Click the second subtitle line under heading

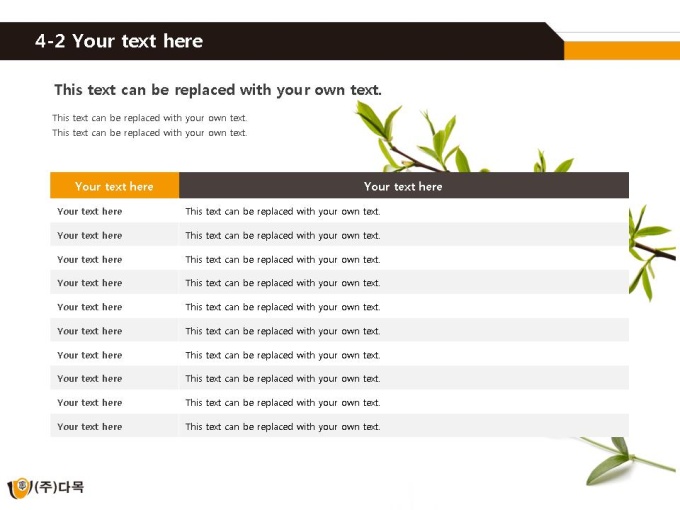(150, 133)
